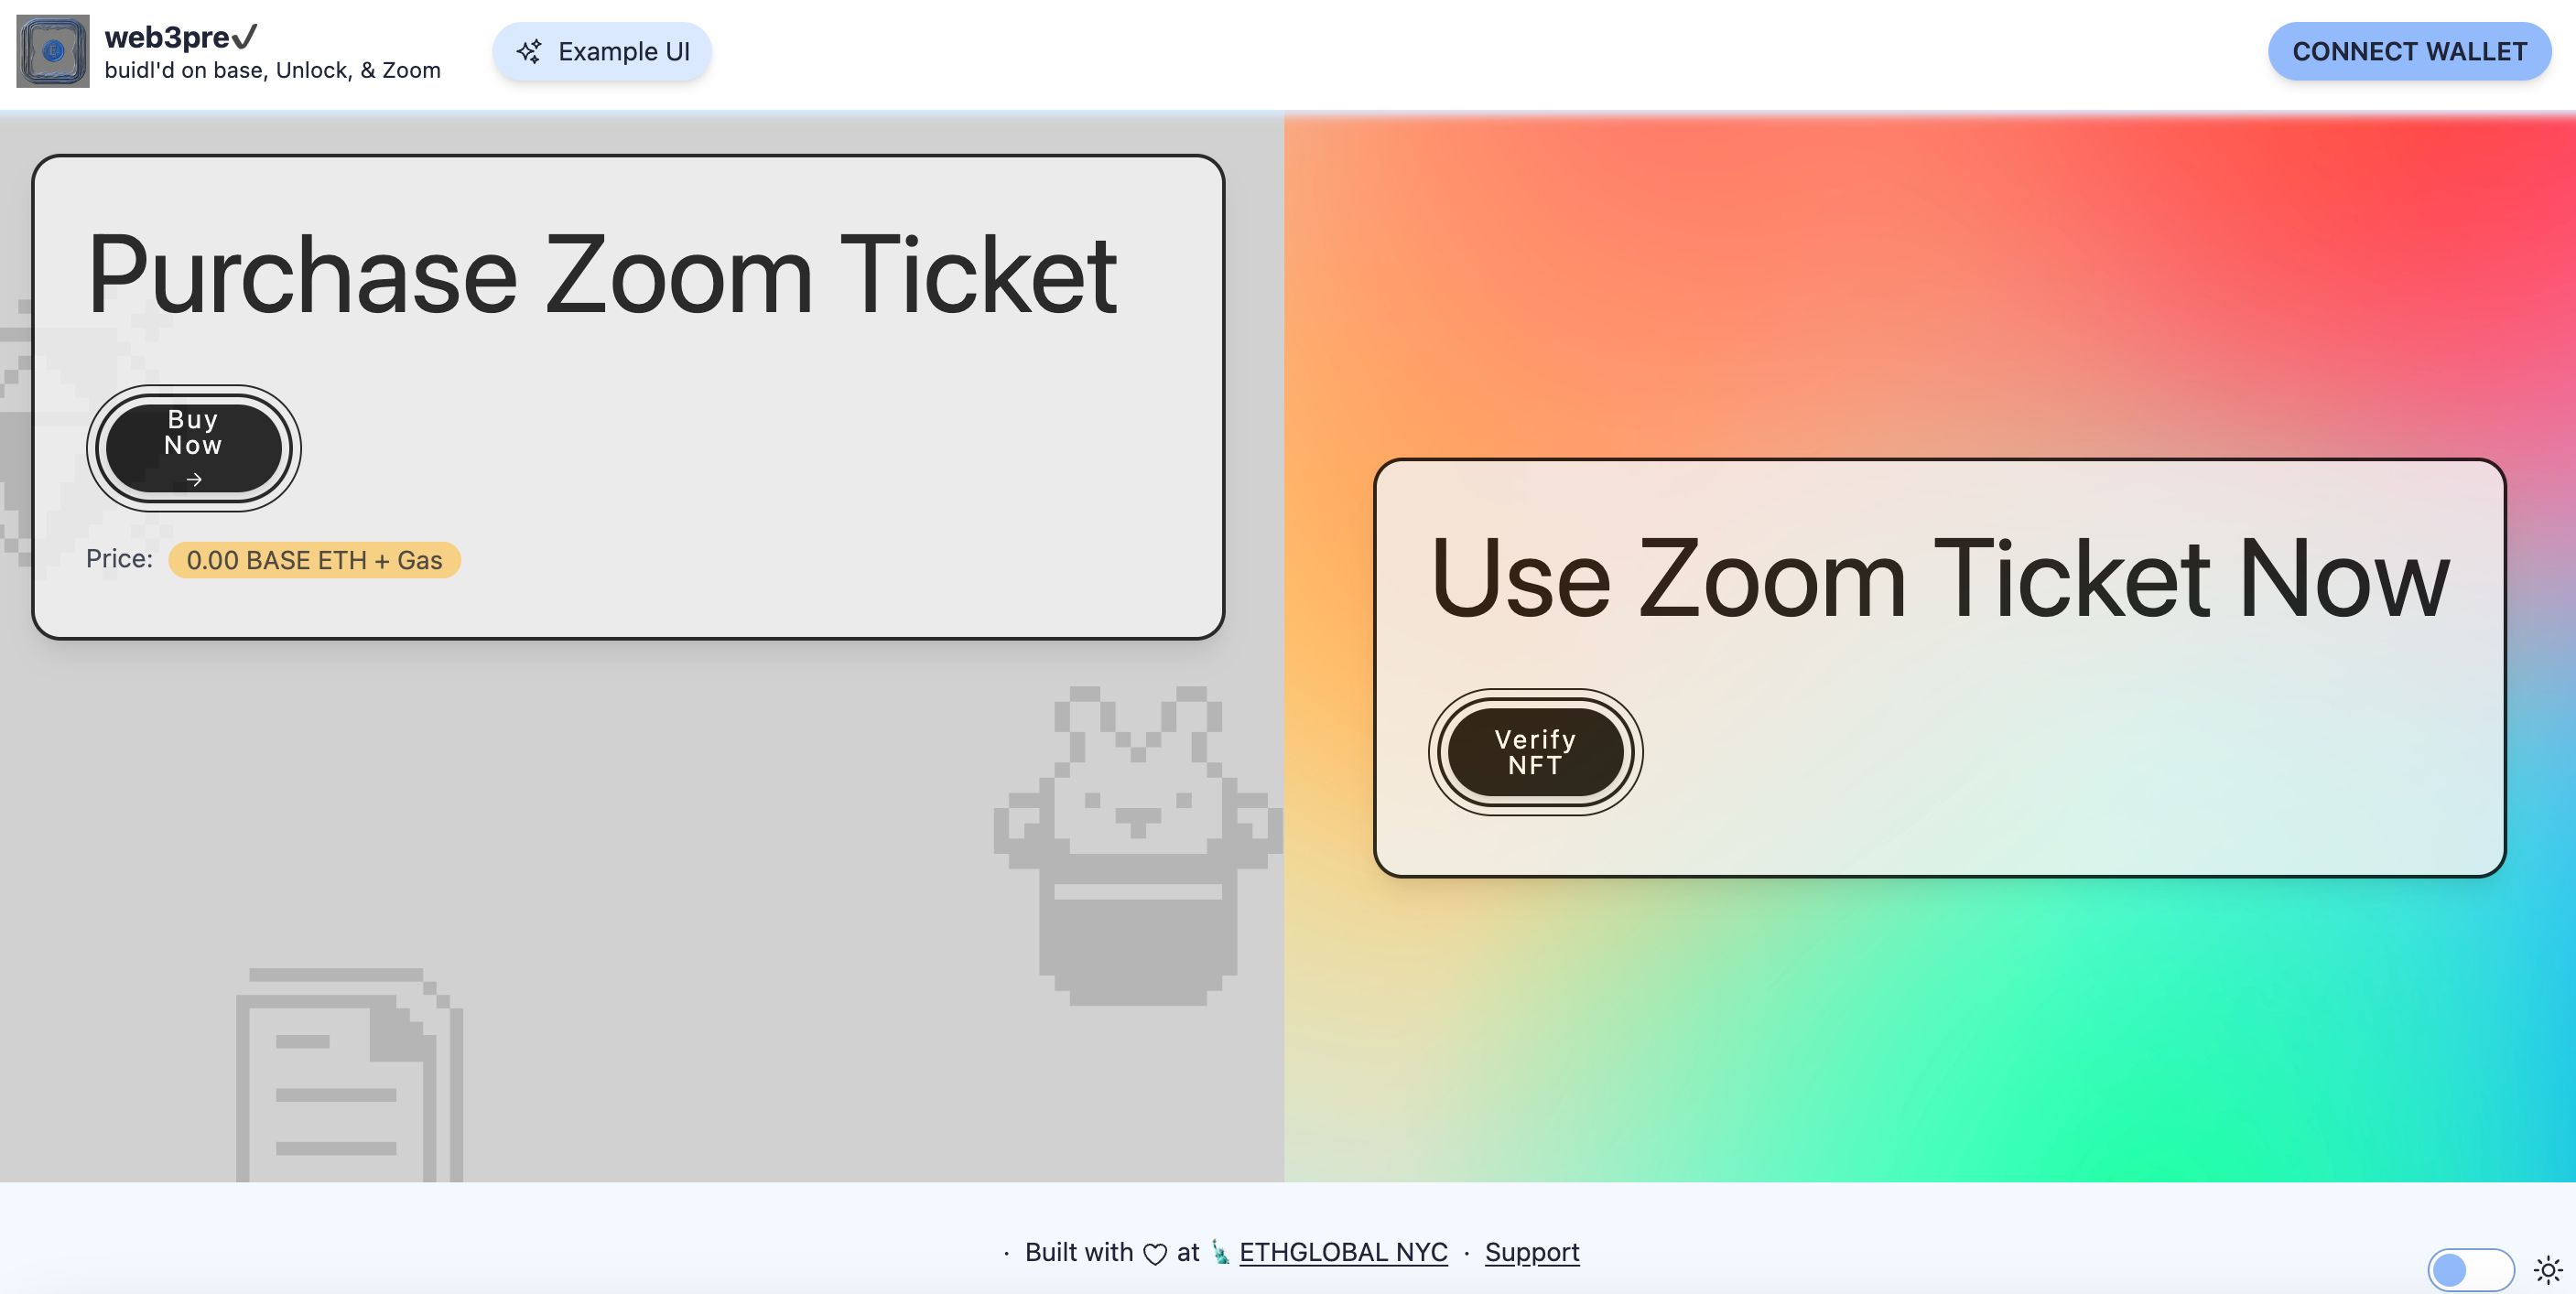The image size is (2576, 1294).
Task: Open the Support dropdown options
Action: pyautogui.click(x=1532, y=1249)
